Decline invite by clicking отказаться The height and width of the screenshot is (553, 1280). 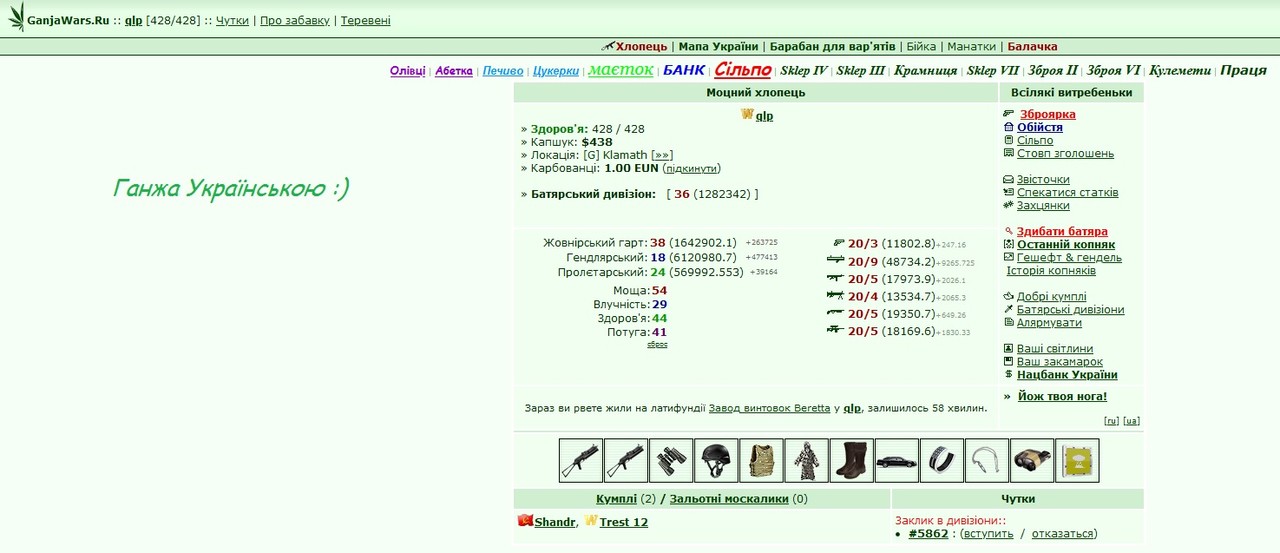tap(1062, 534)
